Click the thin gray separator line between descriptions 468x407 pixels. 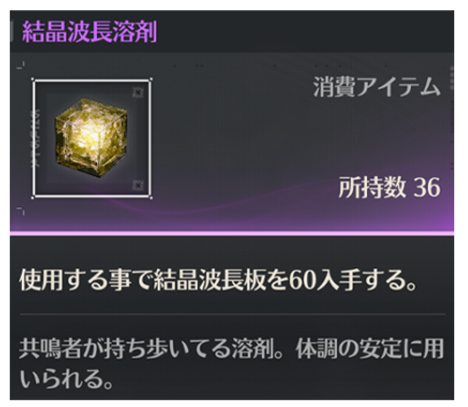232,314
